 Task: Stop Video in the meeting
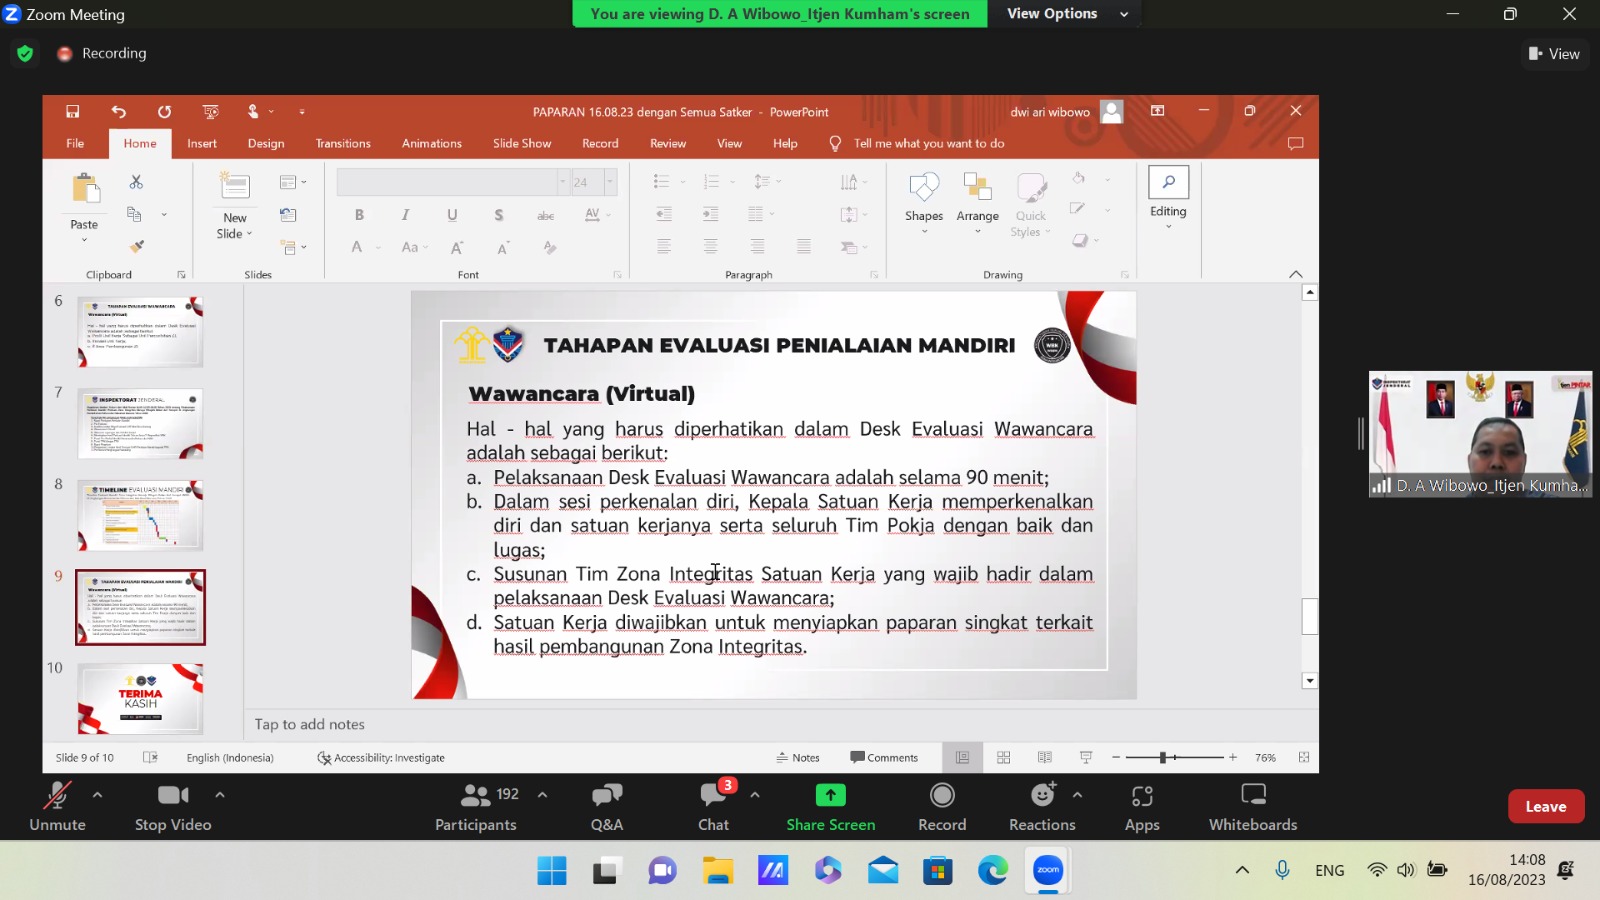pyautogui.click(x=173, y=806)
